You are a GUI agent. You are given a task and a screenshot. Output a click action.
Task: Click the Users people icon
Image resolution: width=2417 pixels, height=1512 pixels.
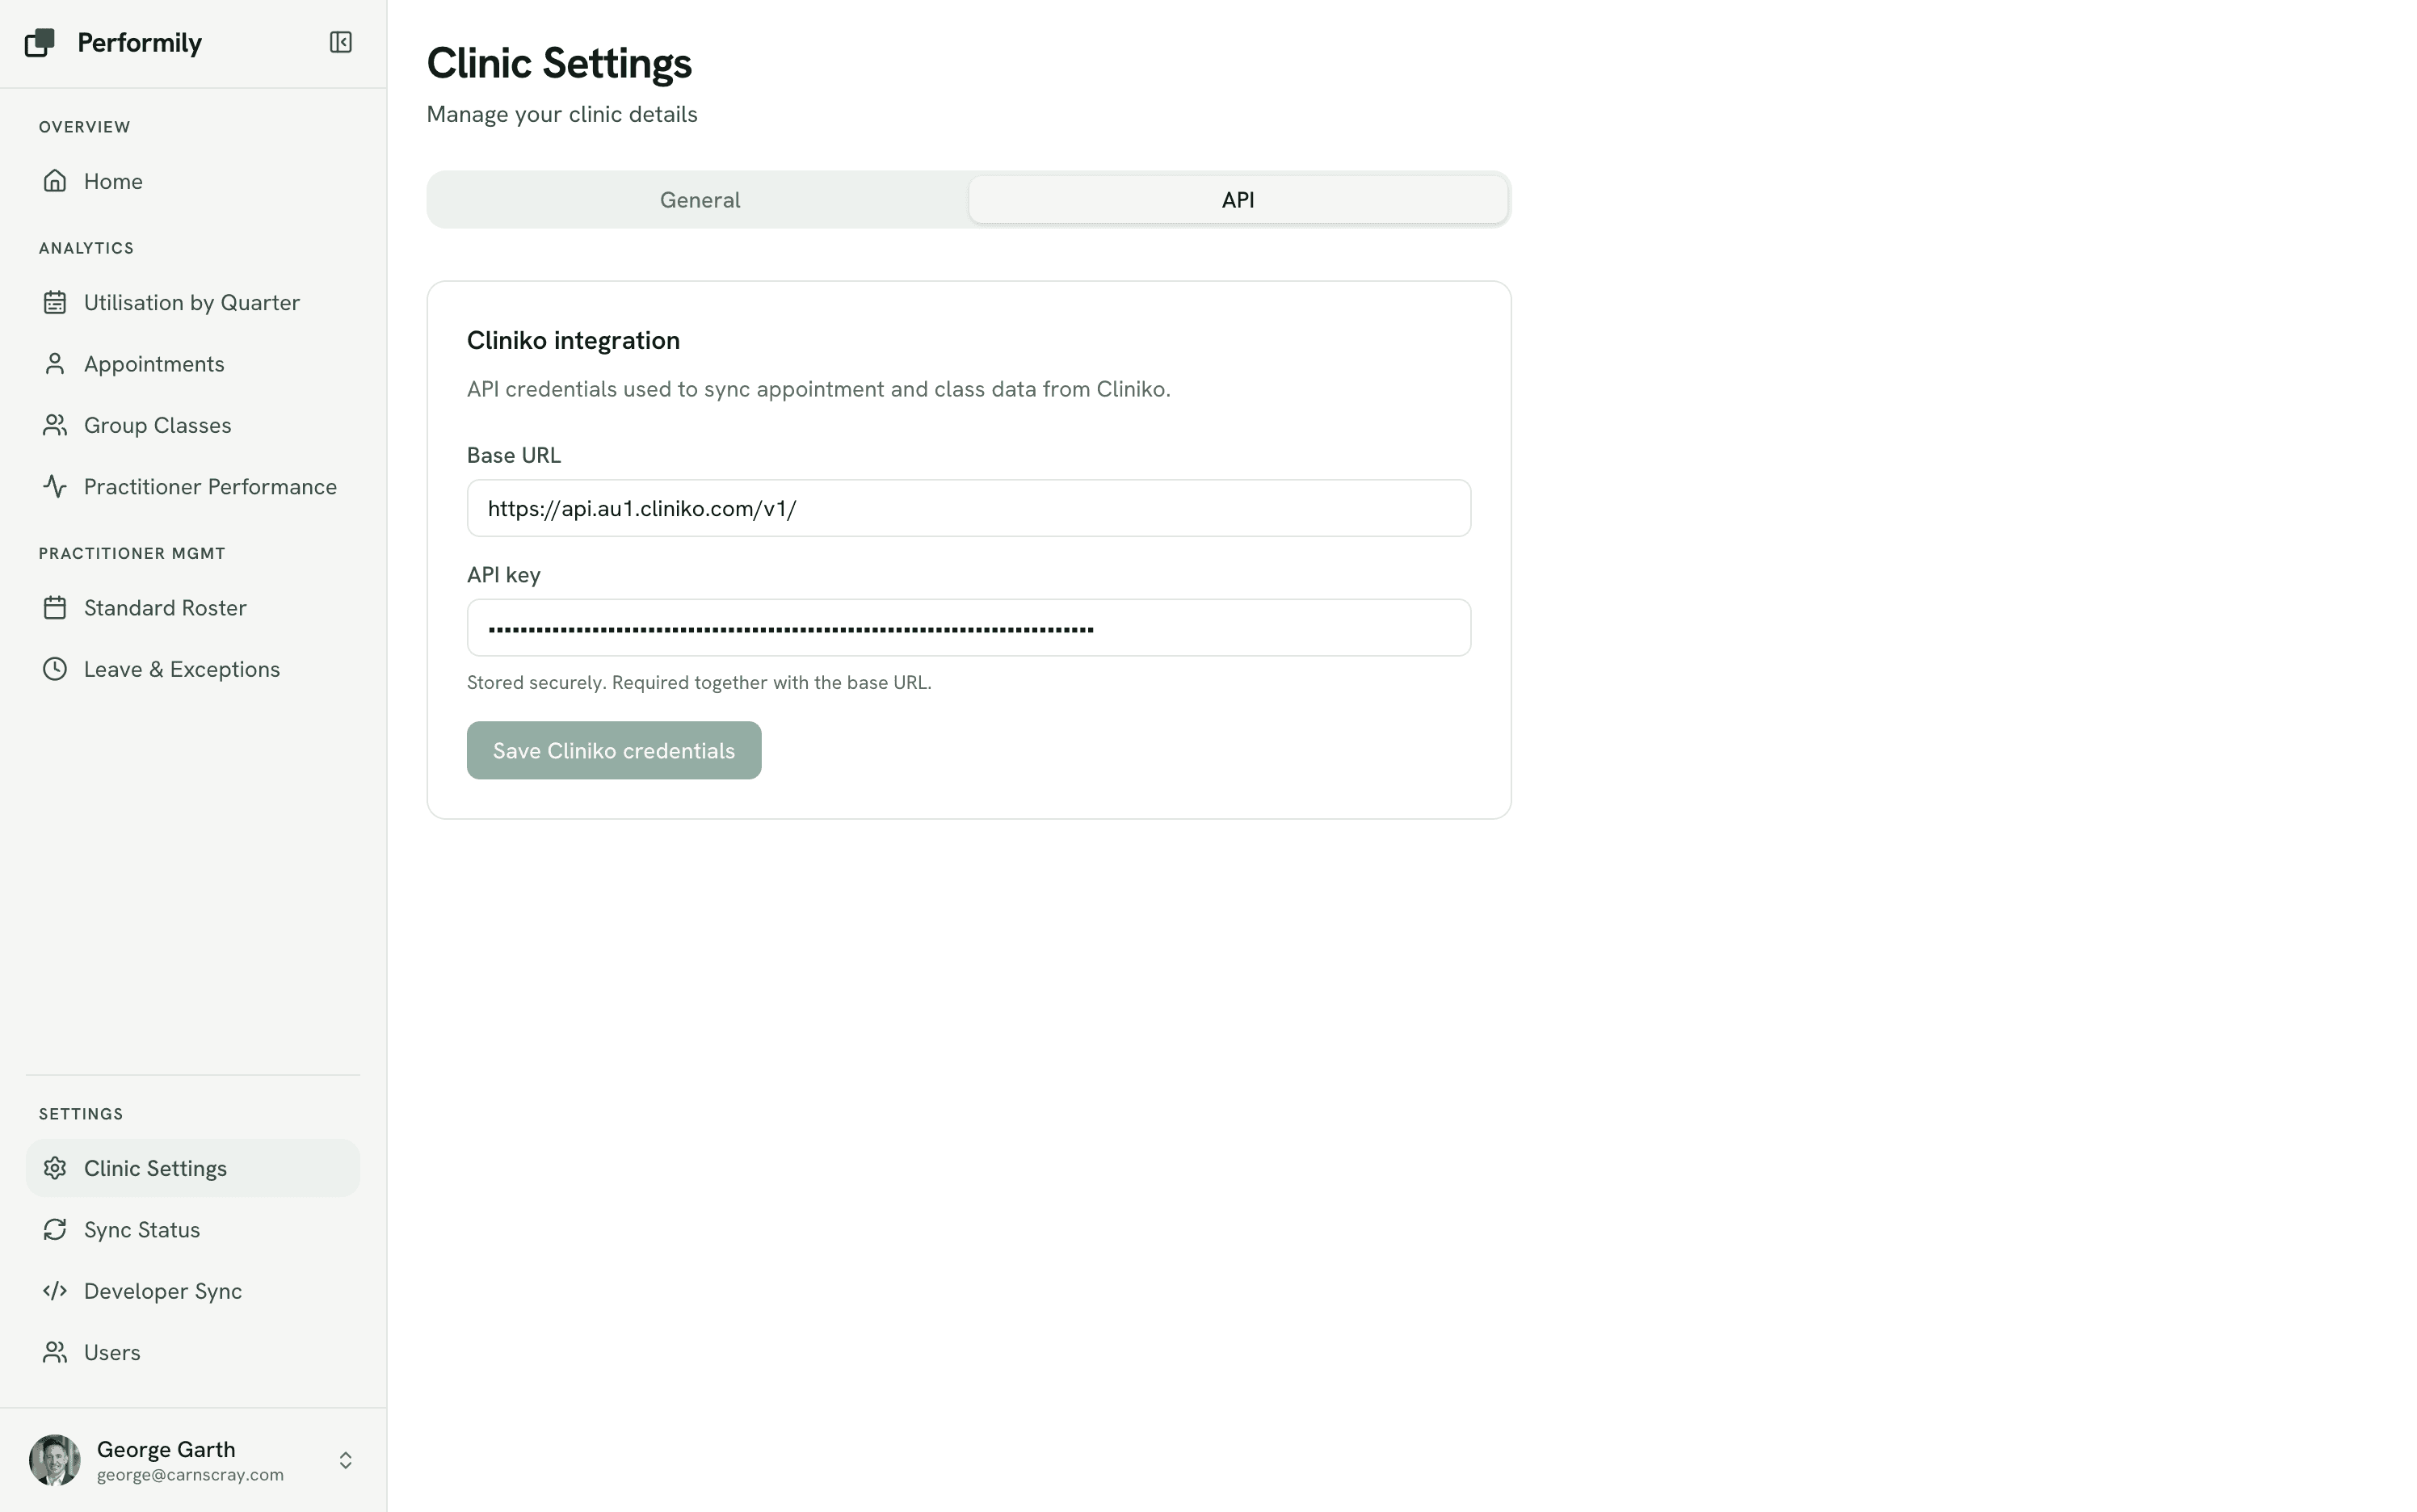55,1352
